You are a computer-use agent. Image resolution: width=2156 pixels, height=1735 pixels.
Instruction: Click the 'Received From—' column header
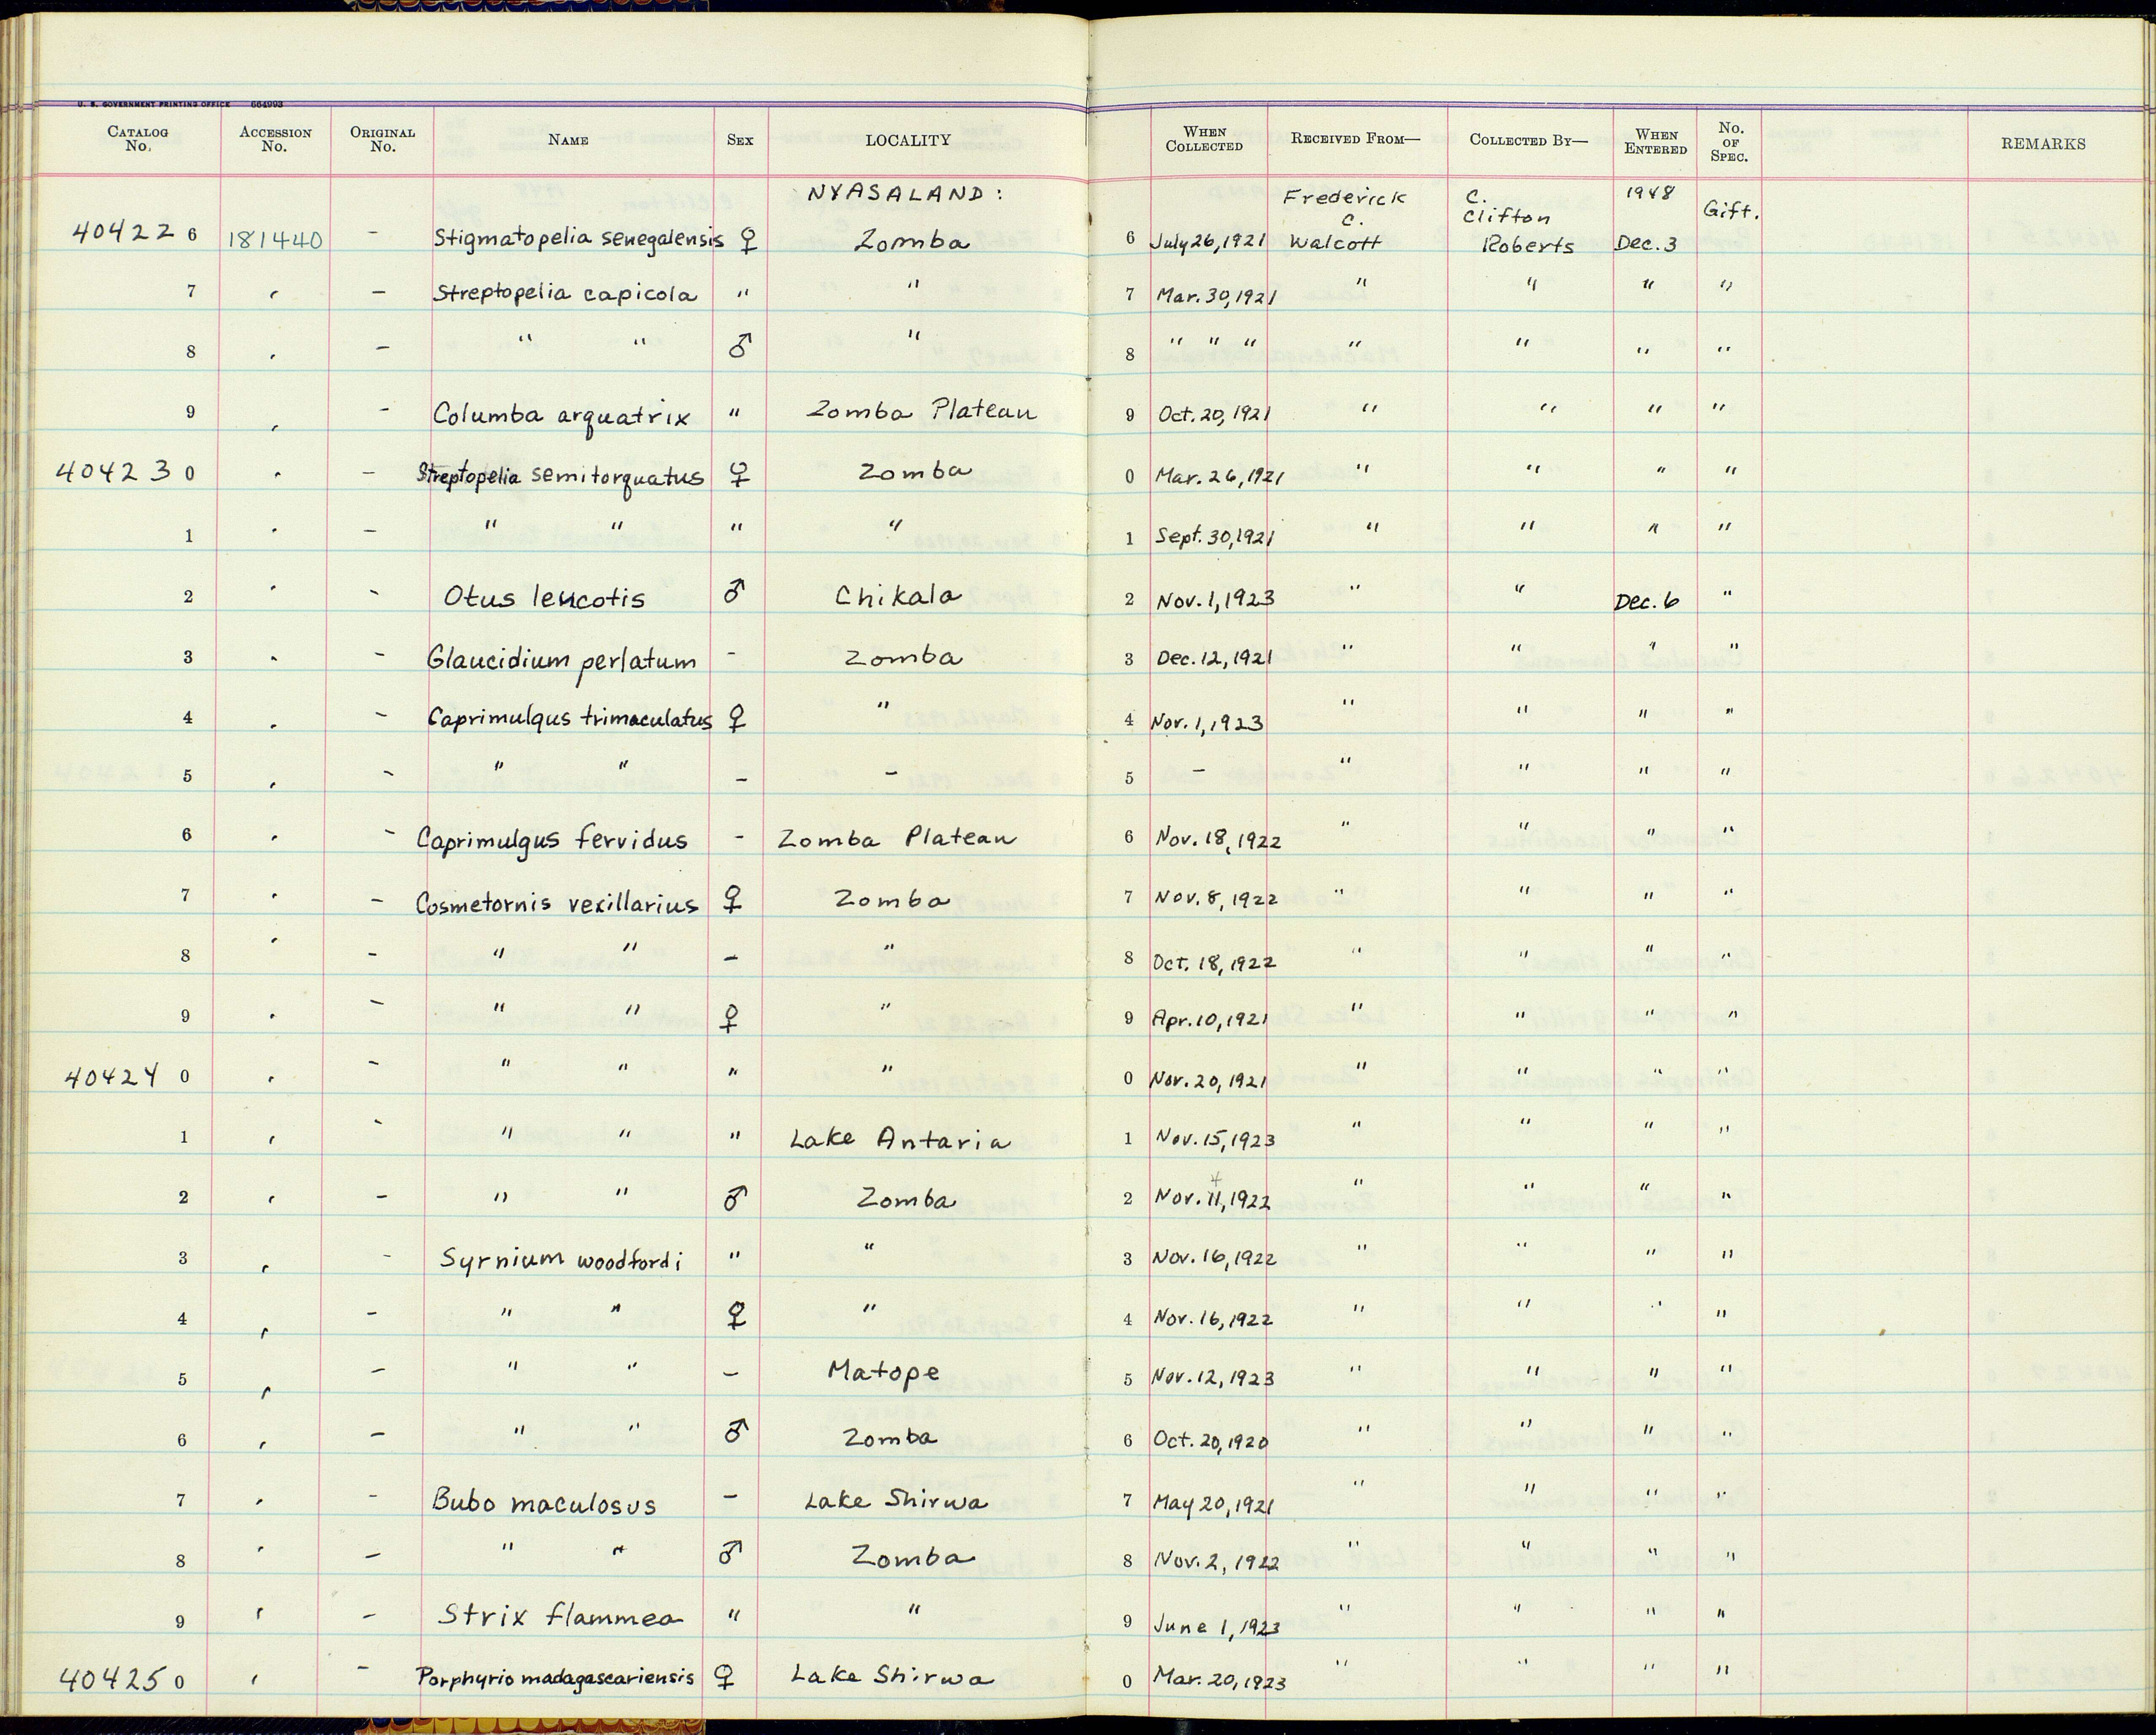pyautogui.click(x=1355, y=139)
